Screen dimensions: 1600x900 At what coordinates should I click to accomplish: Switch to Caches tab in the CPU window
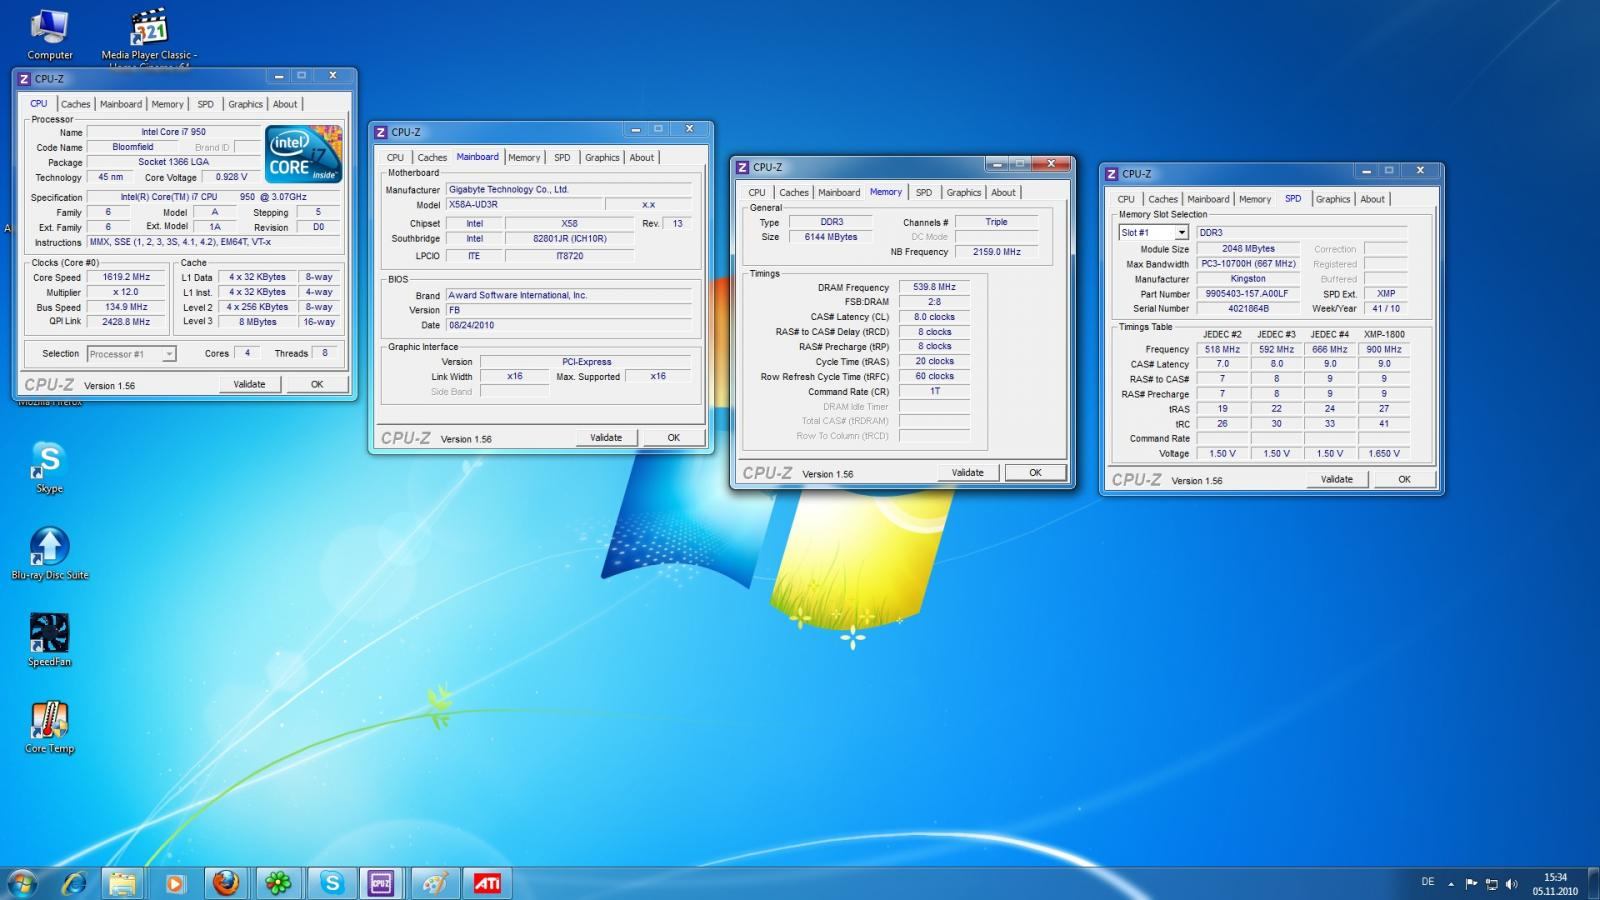(x=75, y=104)
